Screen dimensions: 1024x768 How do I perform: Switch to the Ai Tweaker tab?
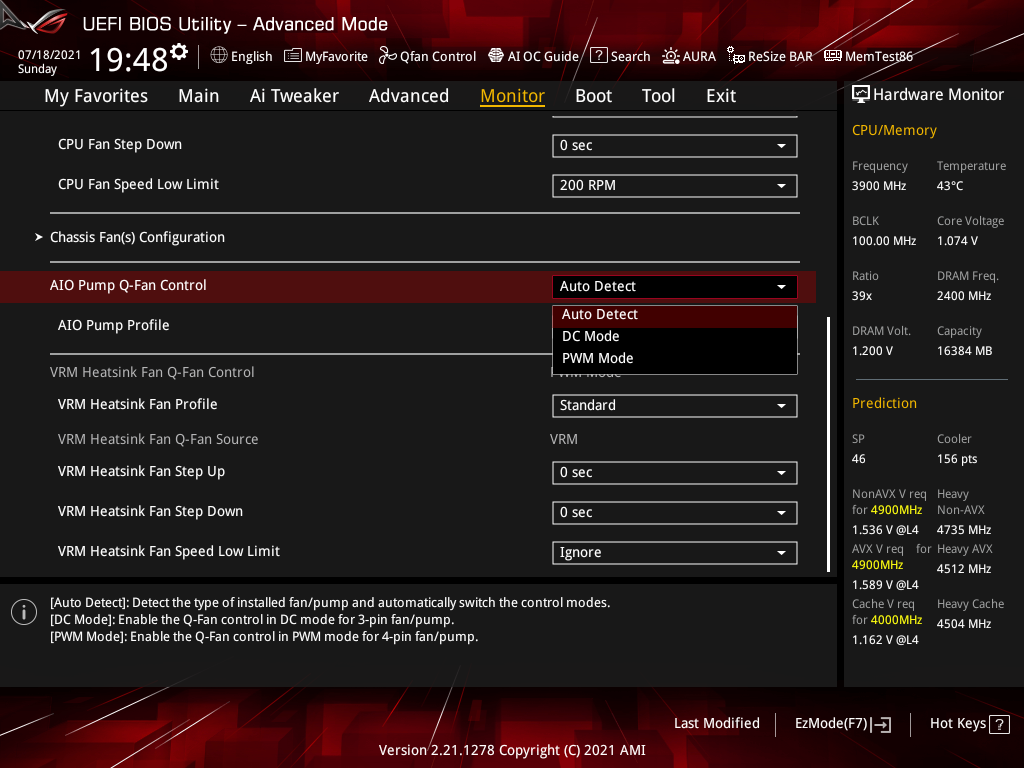pos(294,96)
